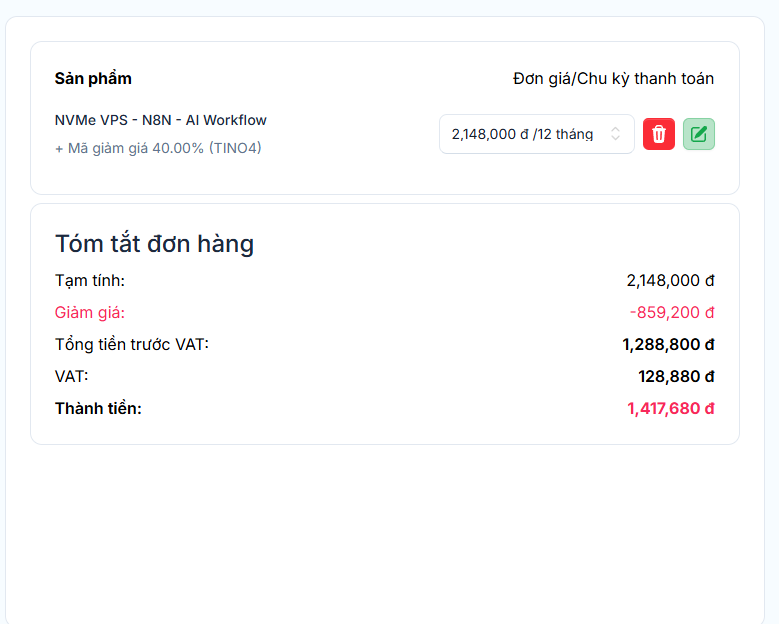
Task: Click the VAT label
Action: click(71, 376)
